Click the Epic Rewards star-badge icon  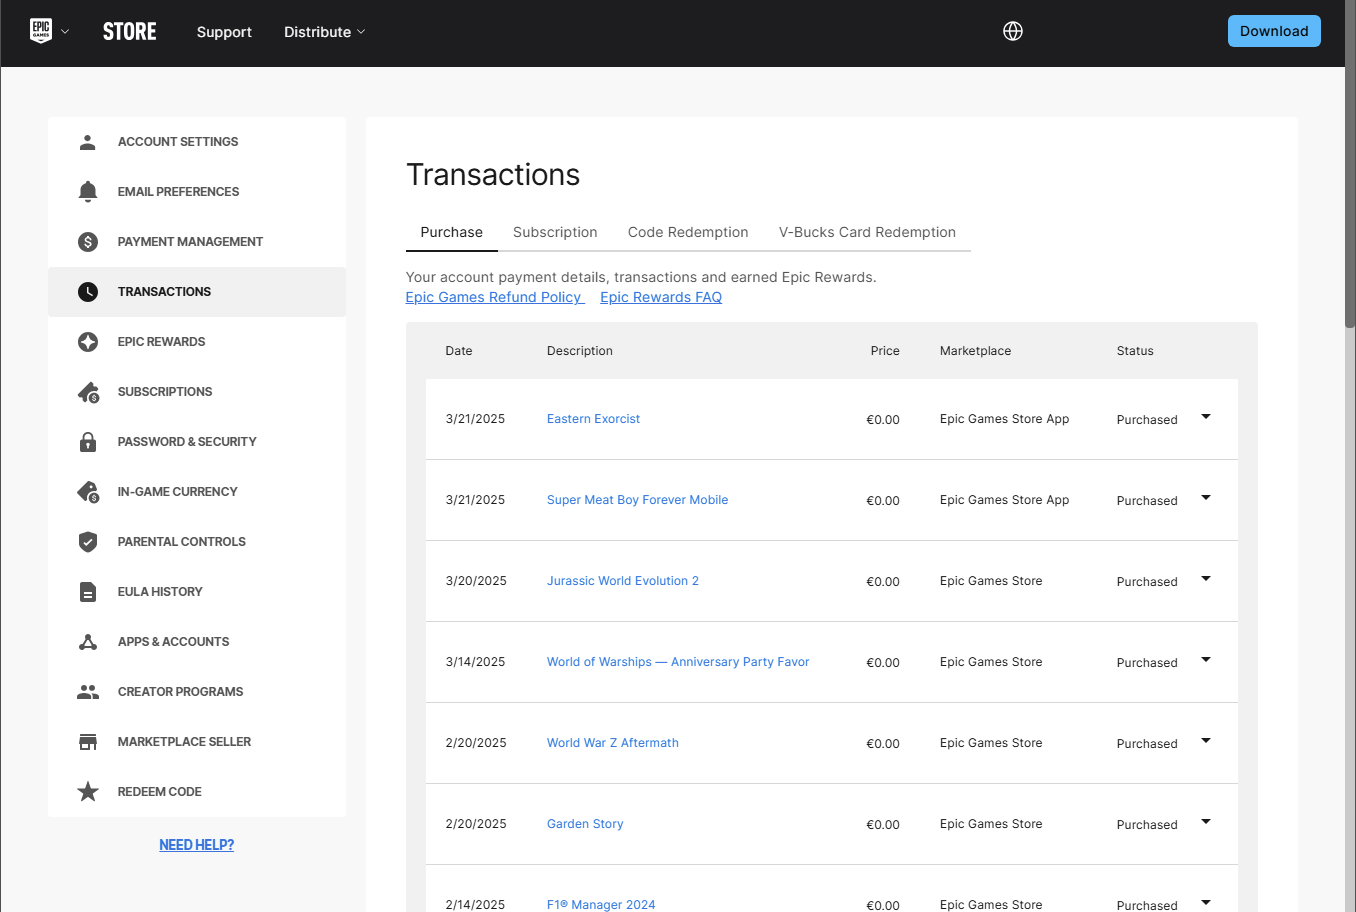tap(88, 342)
